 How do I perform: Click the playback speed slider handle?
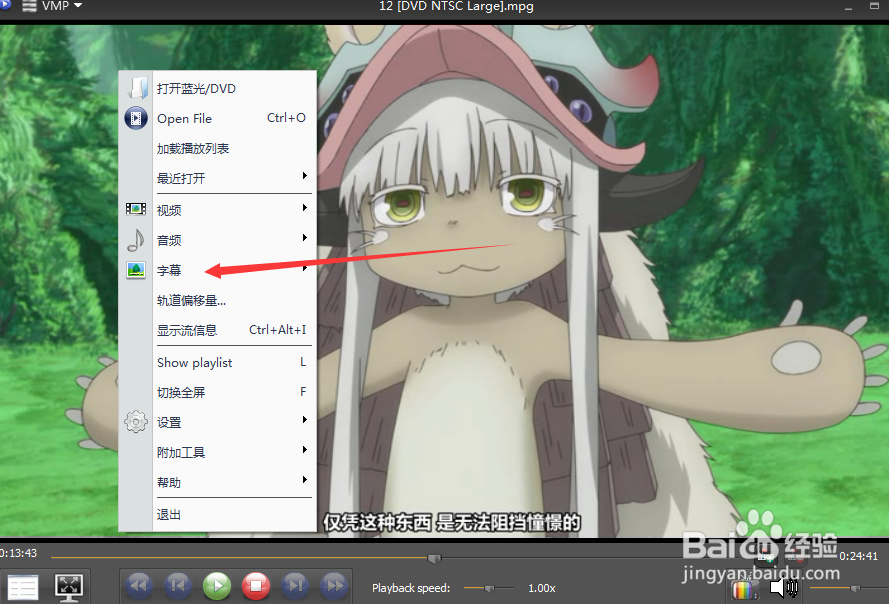(489, 588)
